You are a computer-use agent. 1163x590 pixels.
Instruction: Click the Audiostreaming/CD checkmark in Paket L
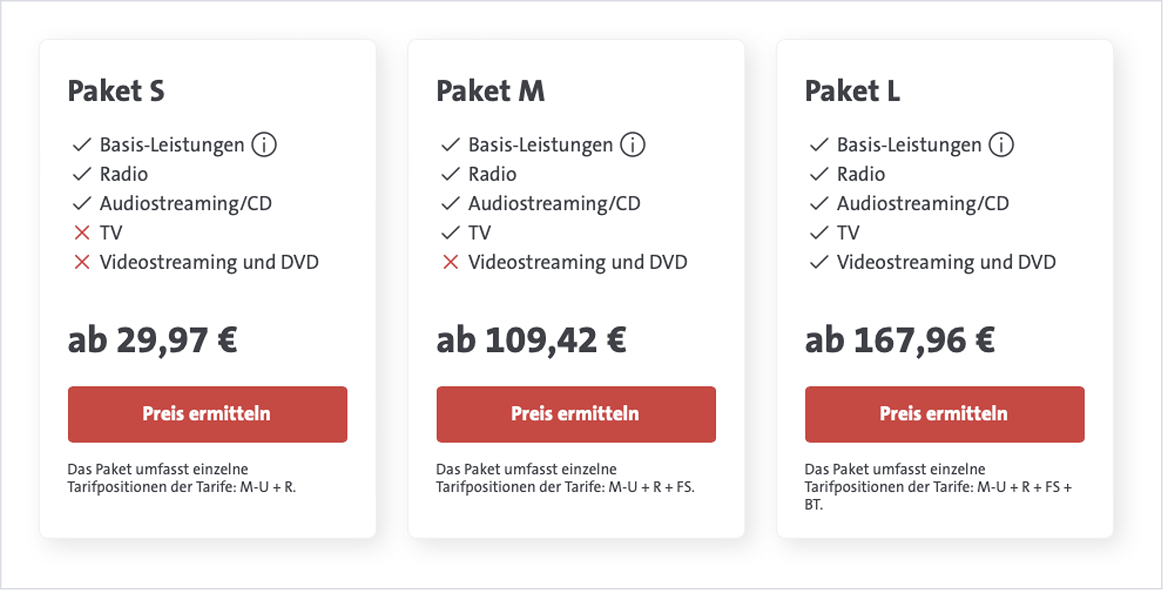point(817,203)
